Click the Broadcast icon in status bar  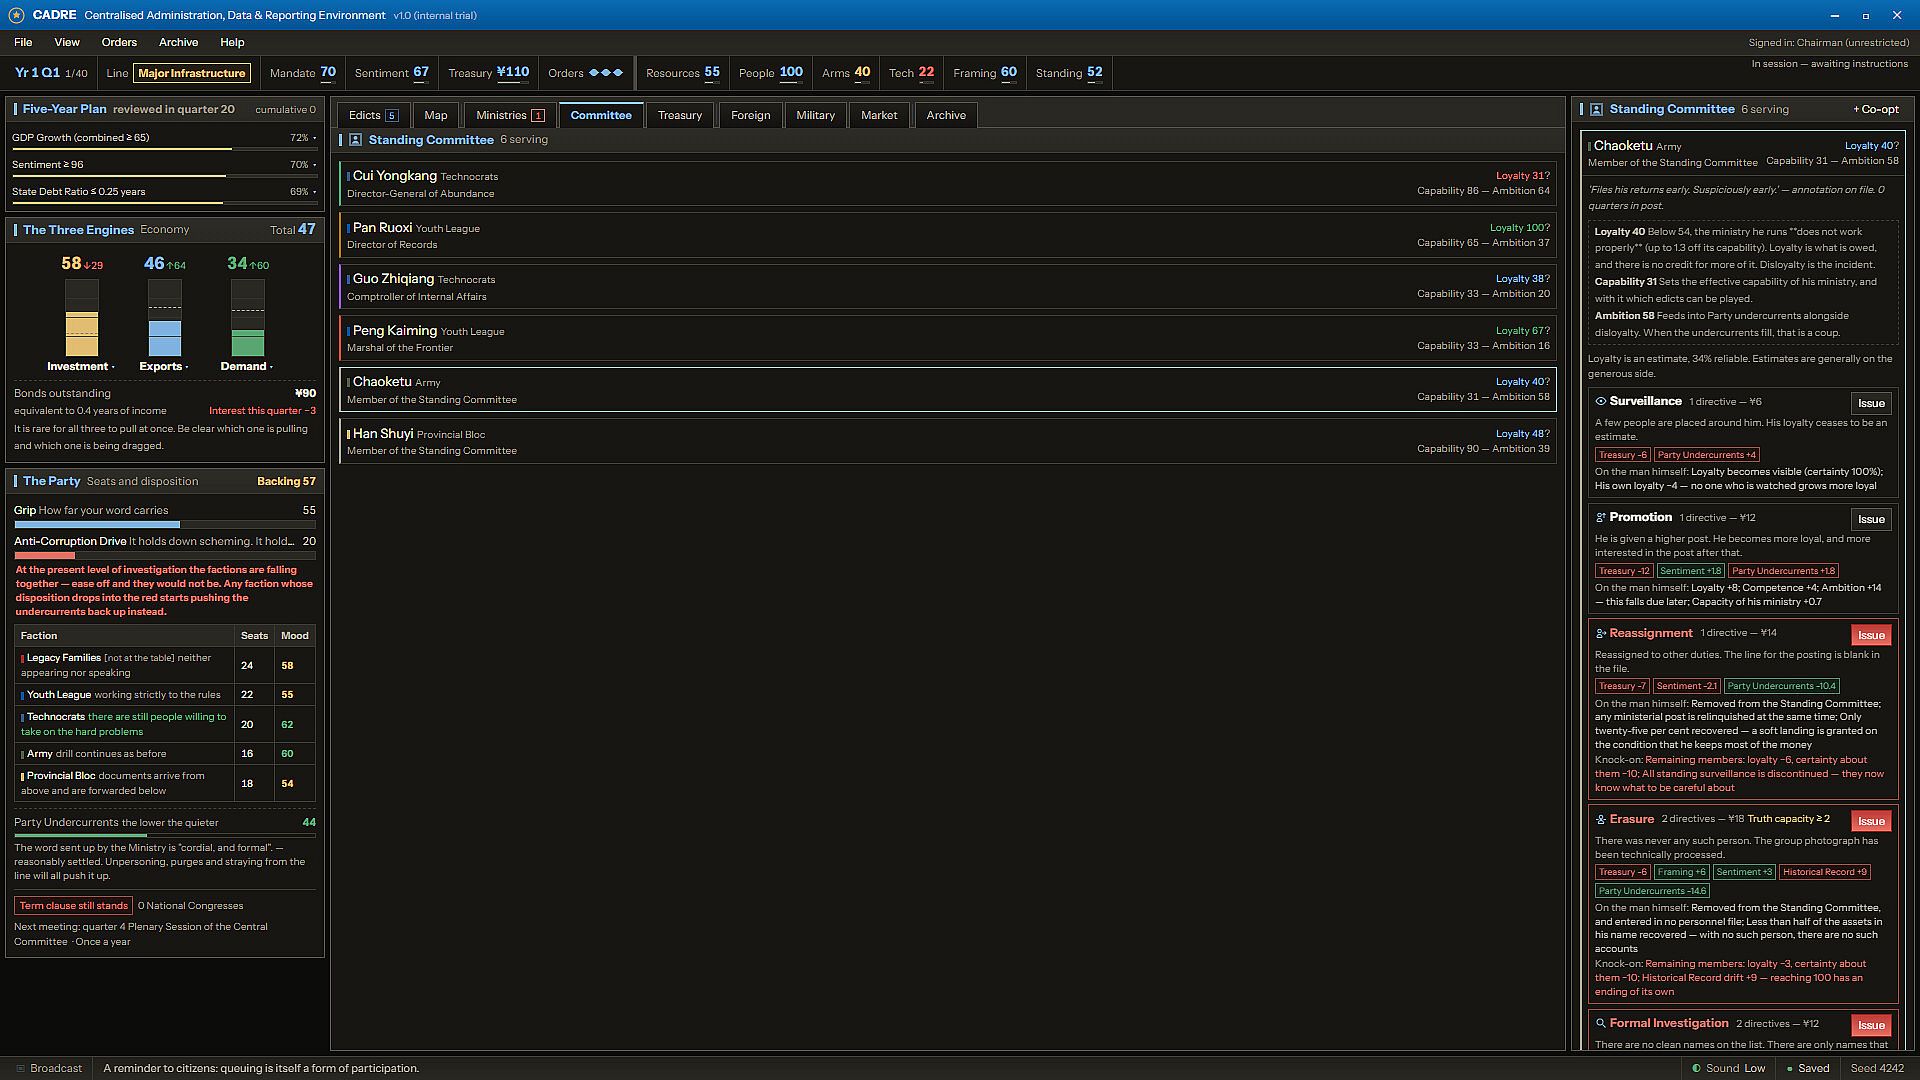tap(20, 1069)
